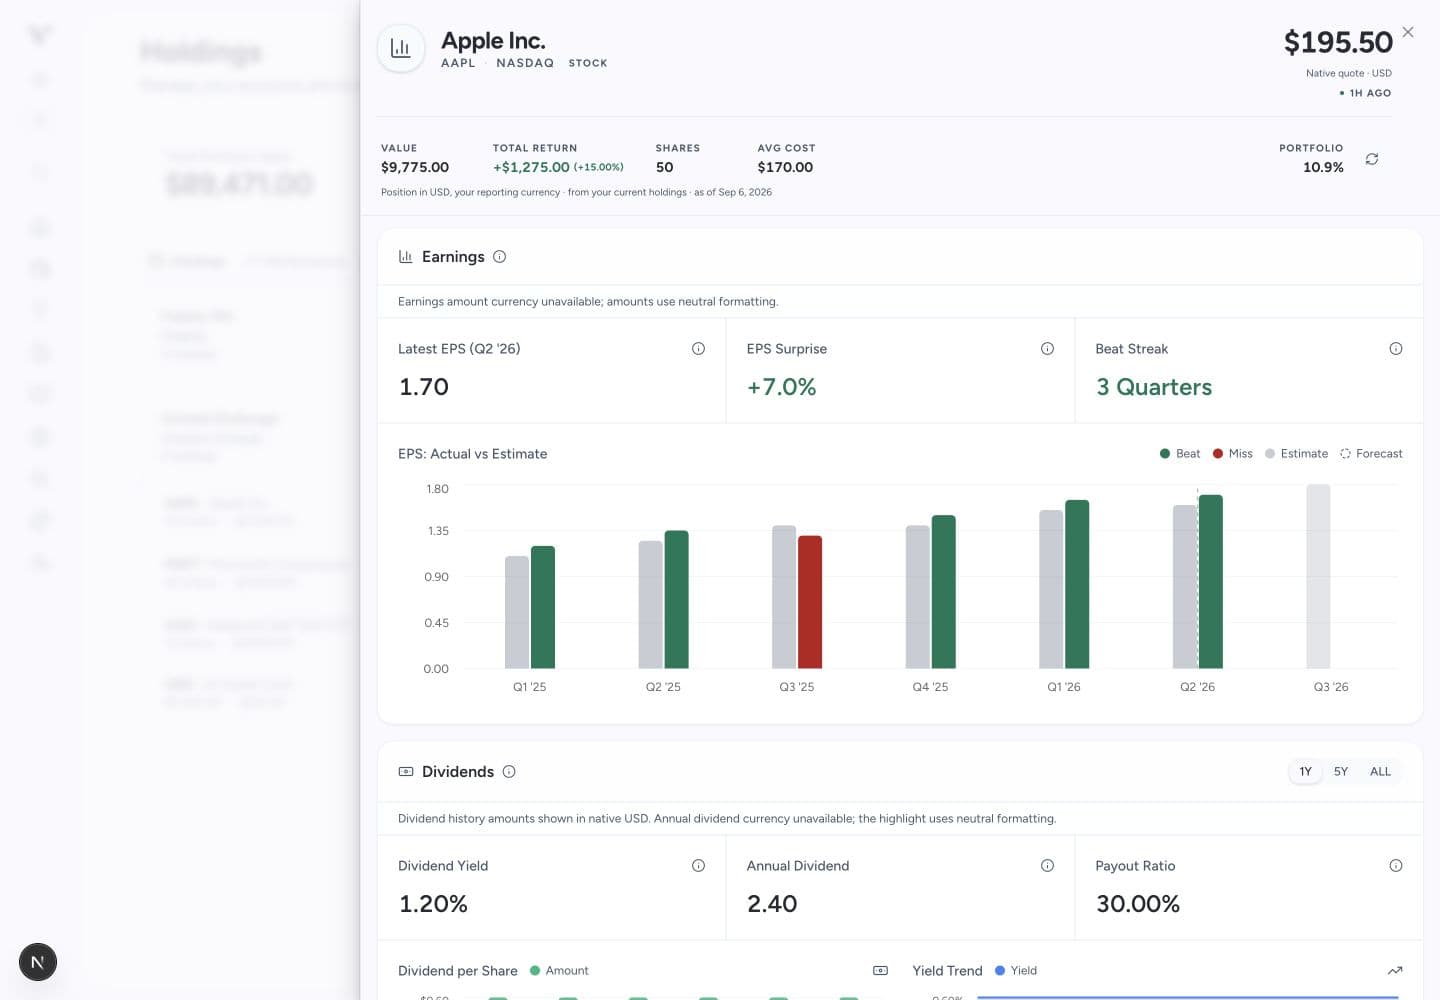Screen dimensions: 1440x1000
Task: Click the Dividends section money icon
Action: (x=405, y=772)
